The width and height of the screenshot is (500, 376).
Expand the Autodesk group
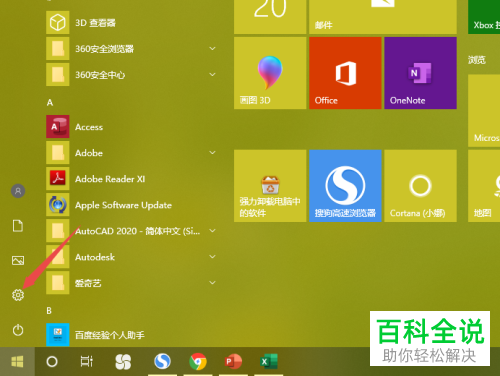(212, 257)
